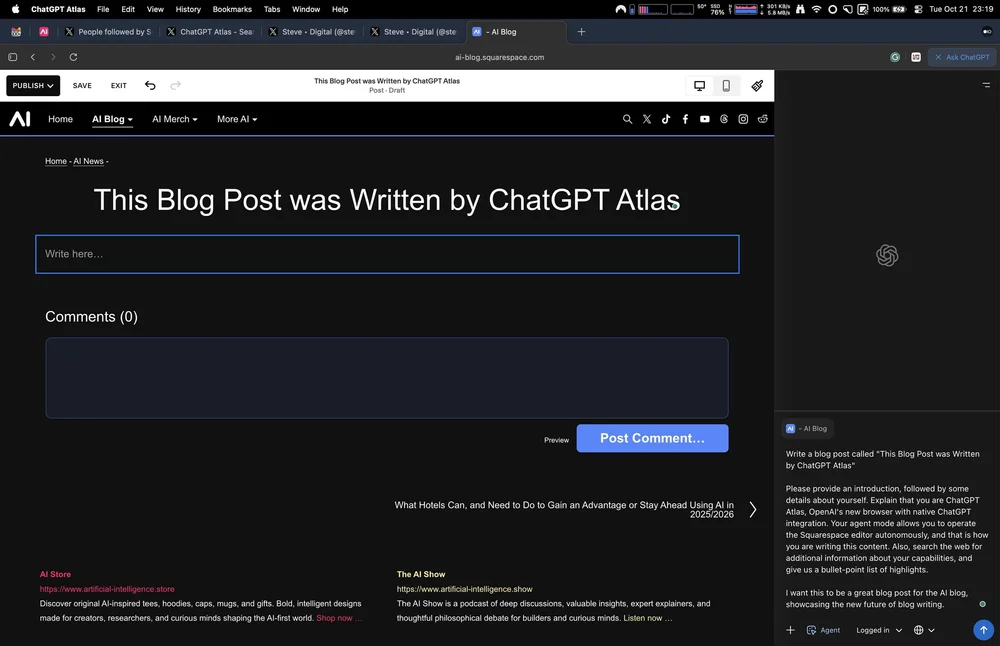Open the Squarespace PUBLISH dropdown

[33, 85]
